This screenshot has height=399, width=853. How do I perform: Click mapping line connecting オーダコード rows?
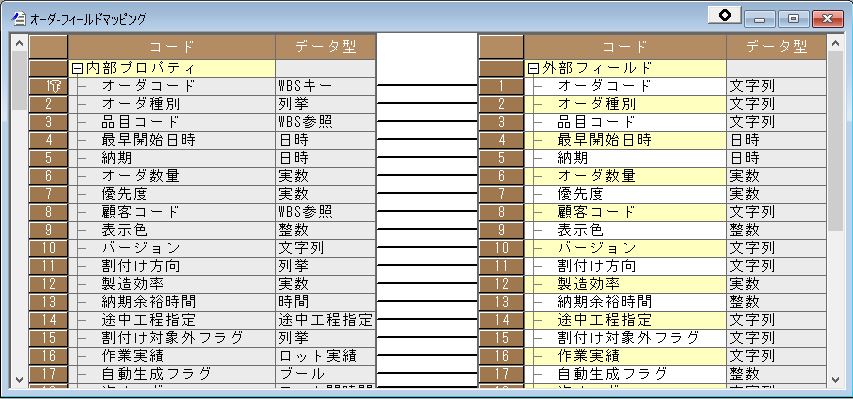coord(427,85)
